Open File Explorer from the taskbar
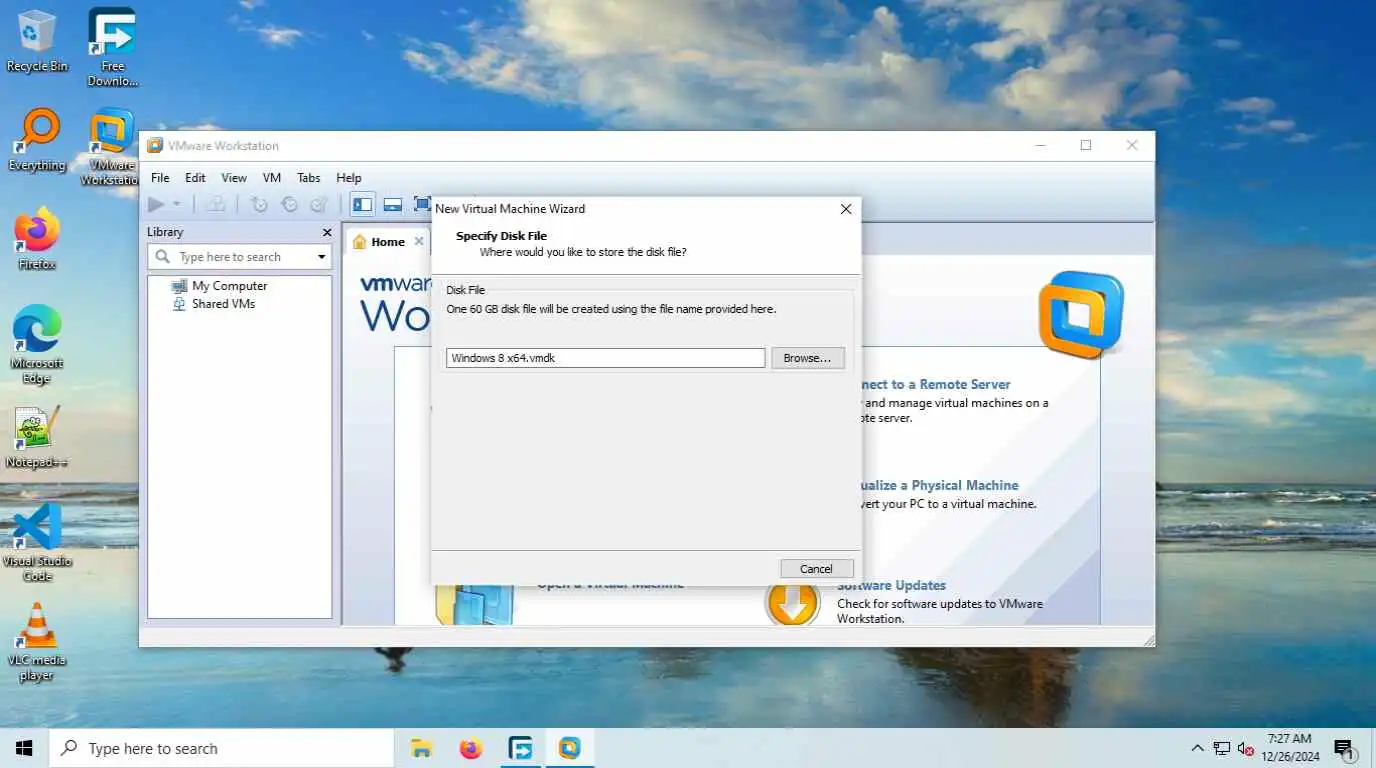This screenshot has height=768, width=1376. 421,748
